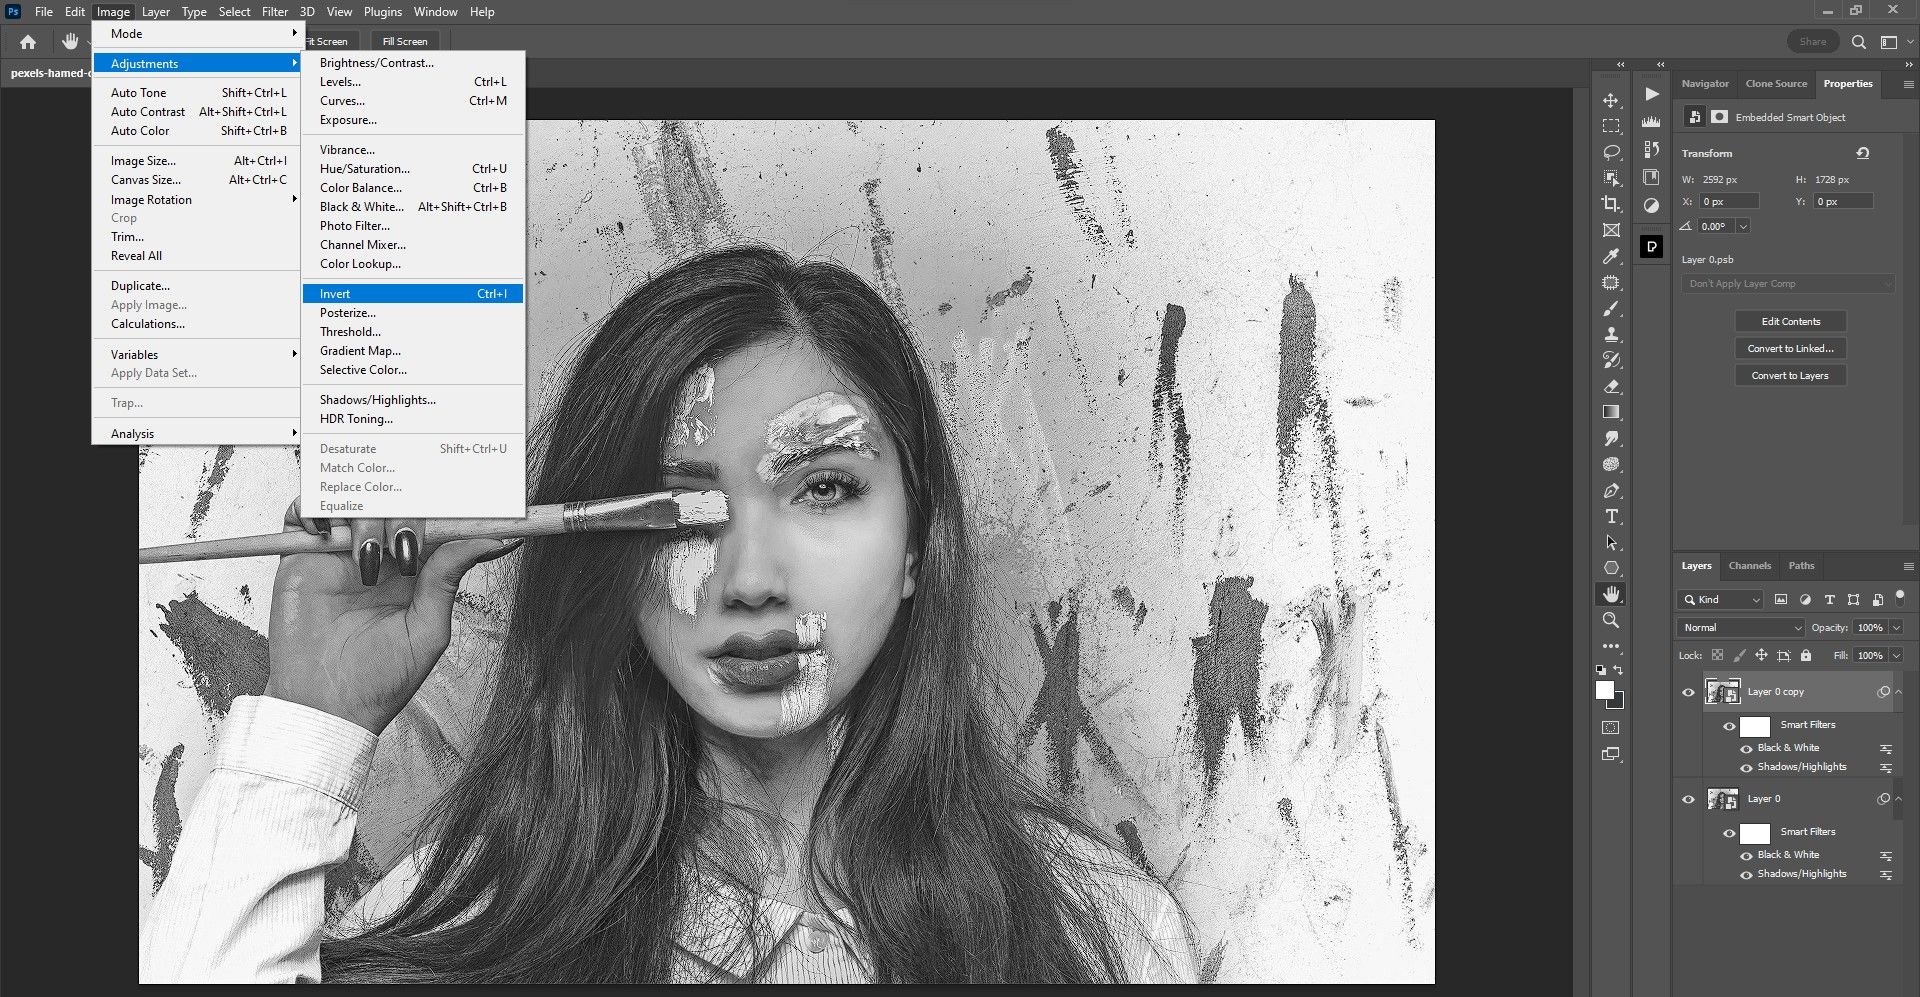Swap foreground and background colors
This screenshot has height=997, width=1920.
click(x=1618, y=670)
